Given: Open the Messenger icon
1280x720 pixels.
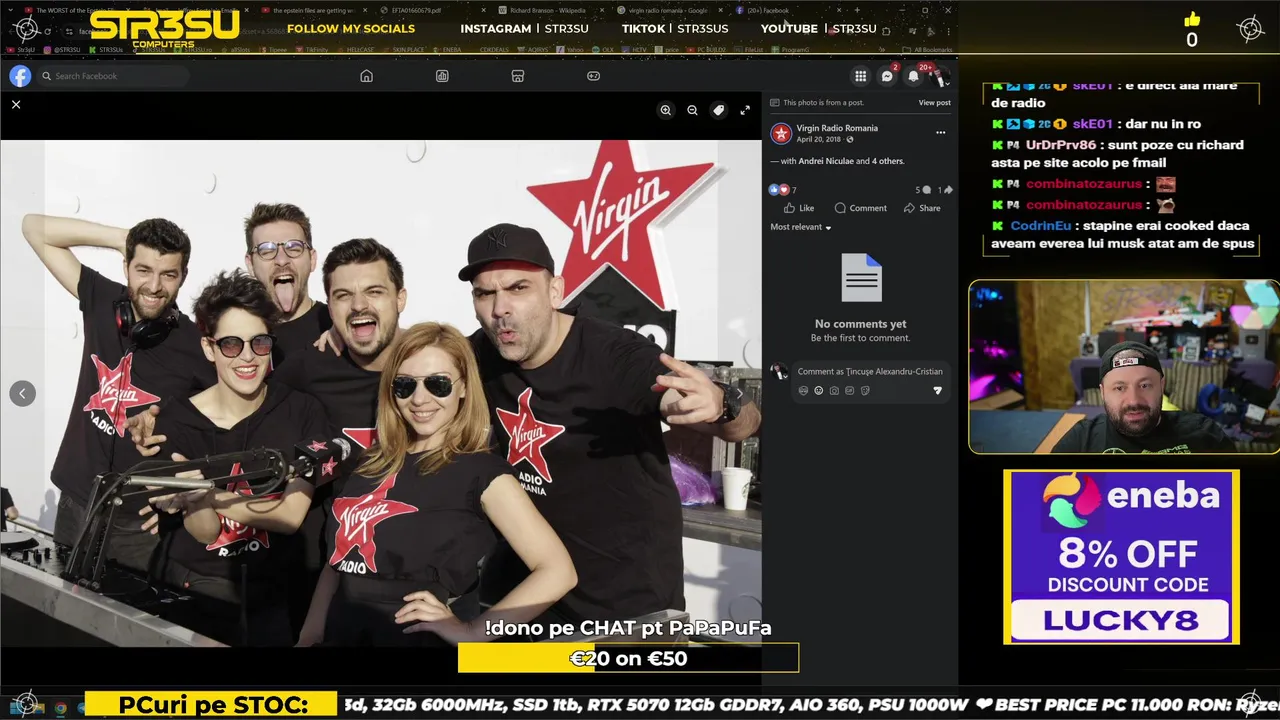Looking at the screenshot, I should point(887,76).
